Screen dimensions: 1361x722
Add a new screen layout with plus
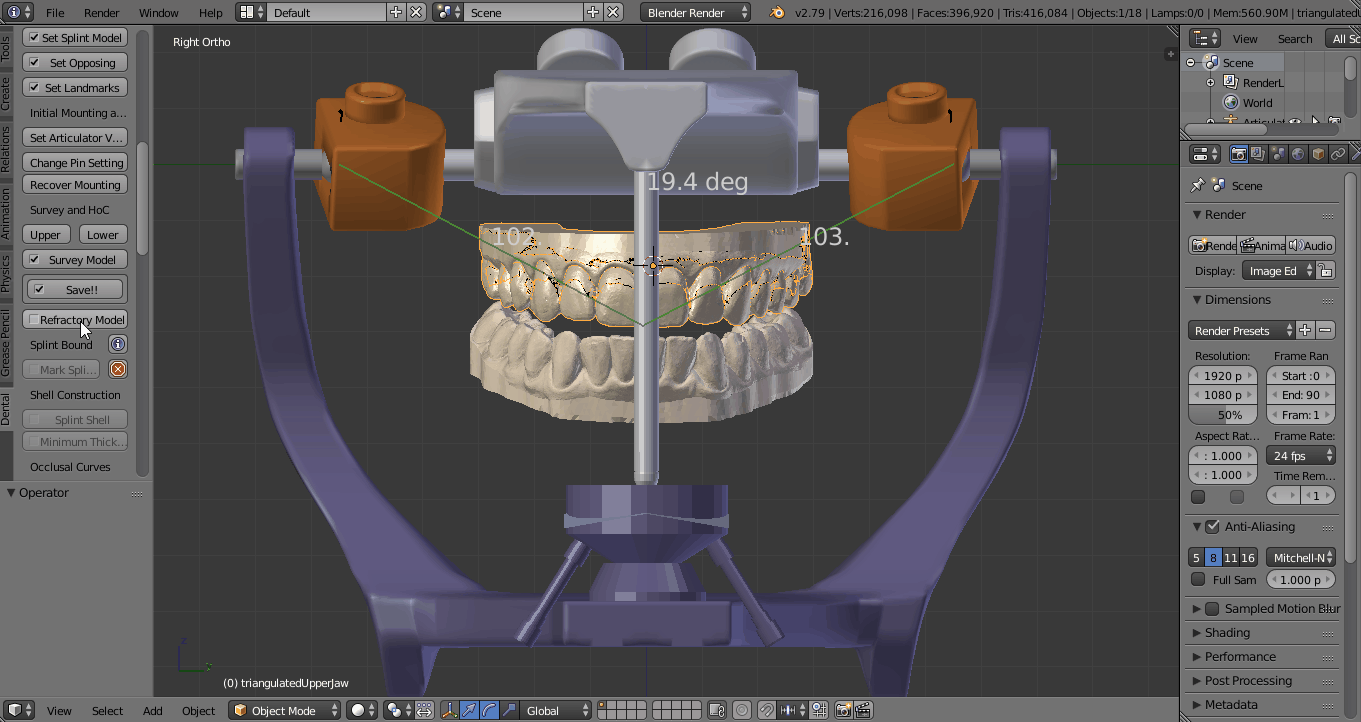[x=396, y=12]
